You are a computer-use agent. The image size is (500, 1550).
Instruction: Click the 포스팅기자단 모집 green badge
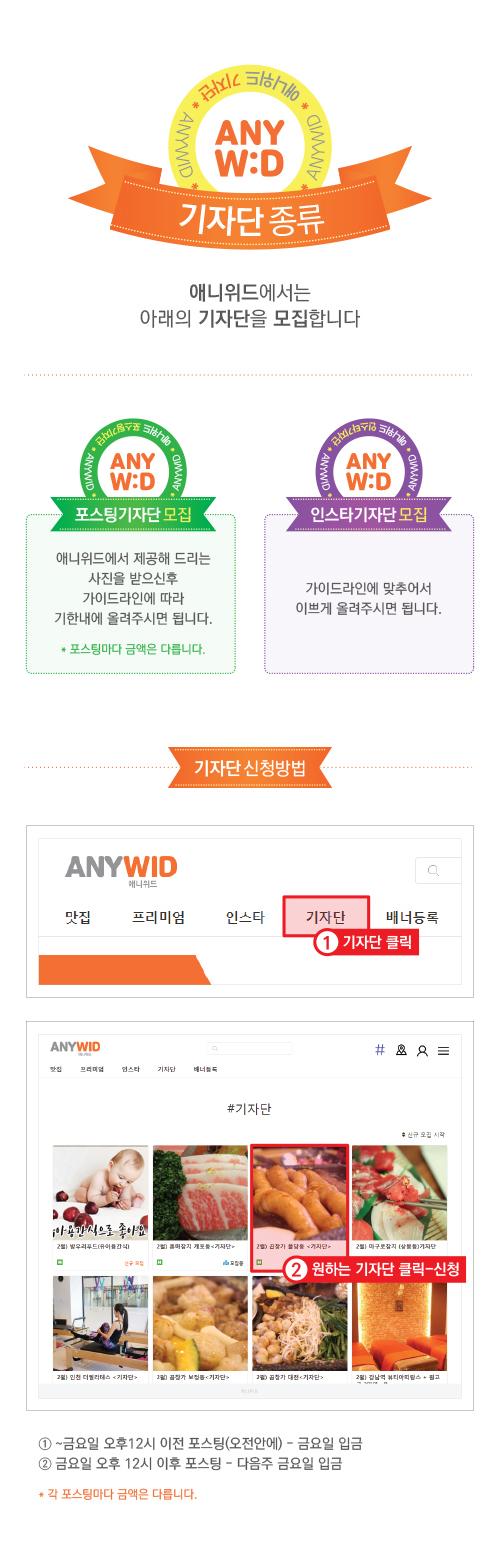[134, 515]
